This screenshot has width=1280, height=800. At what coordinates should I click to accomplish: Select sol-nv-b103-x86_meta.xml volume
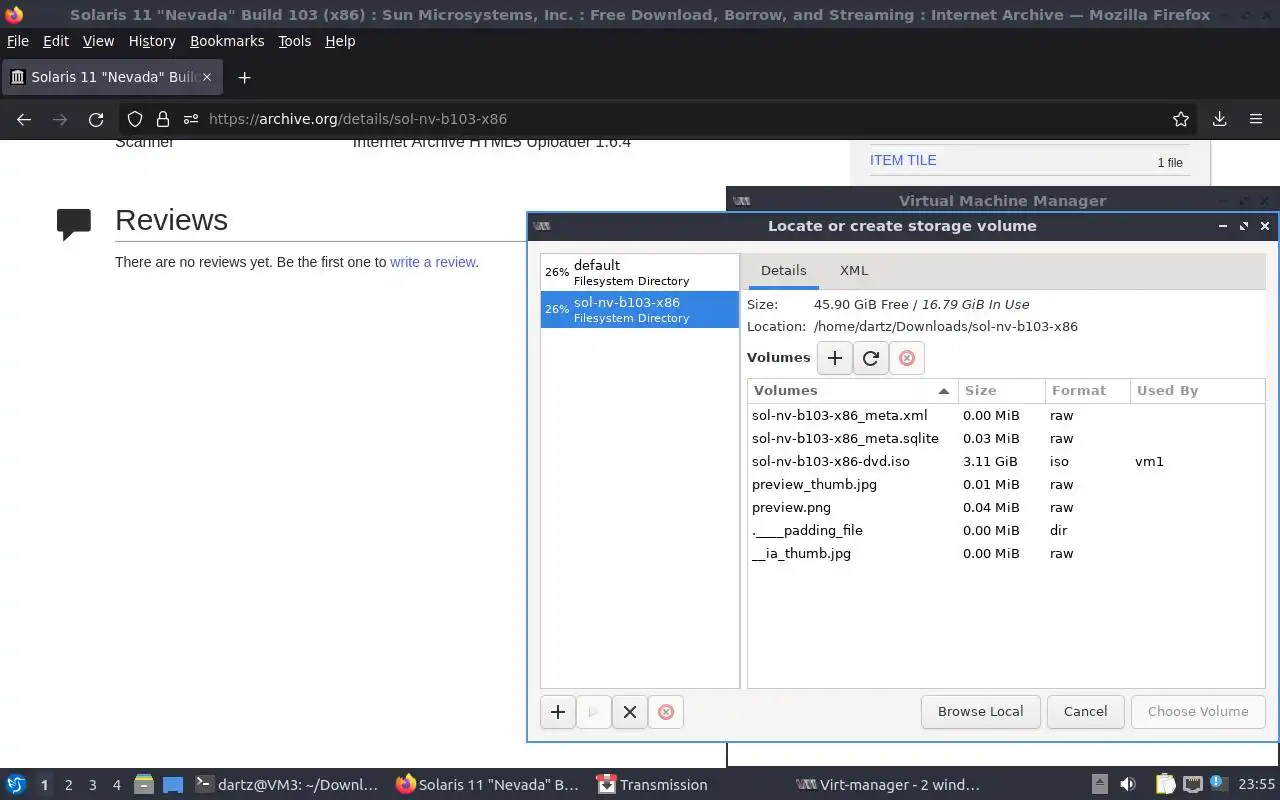(x=1006, y=416)
